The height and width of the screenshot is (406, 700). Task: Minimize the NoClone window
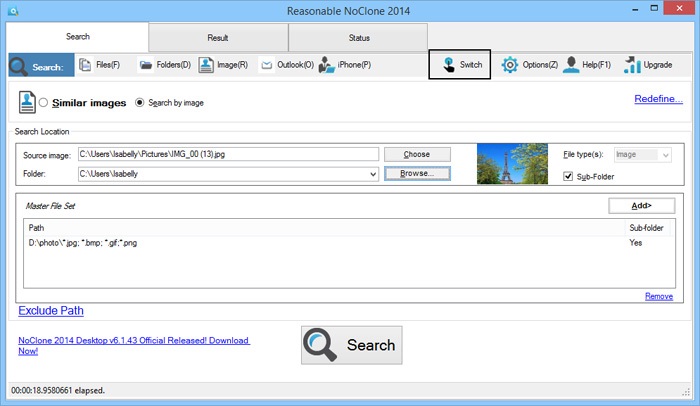click(635, 9)
